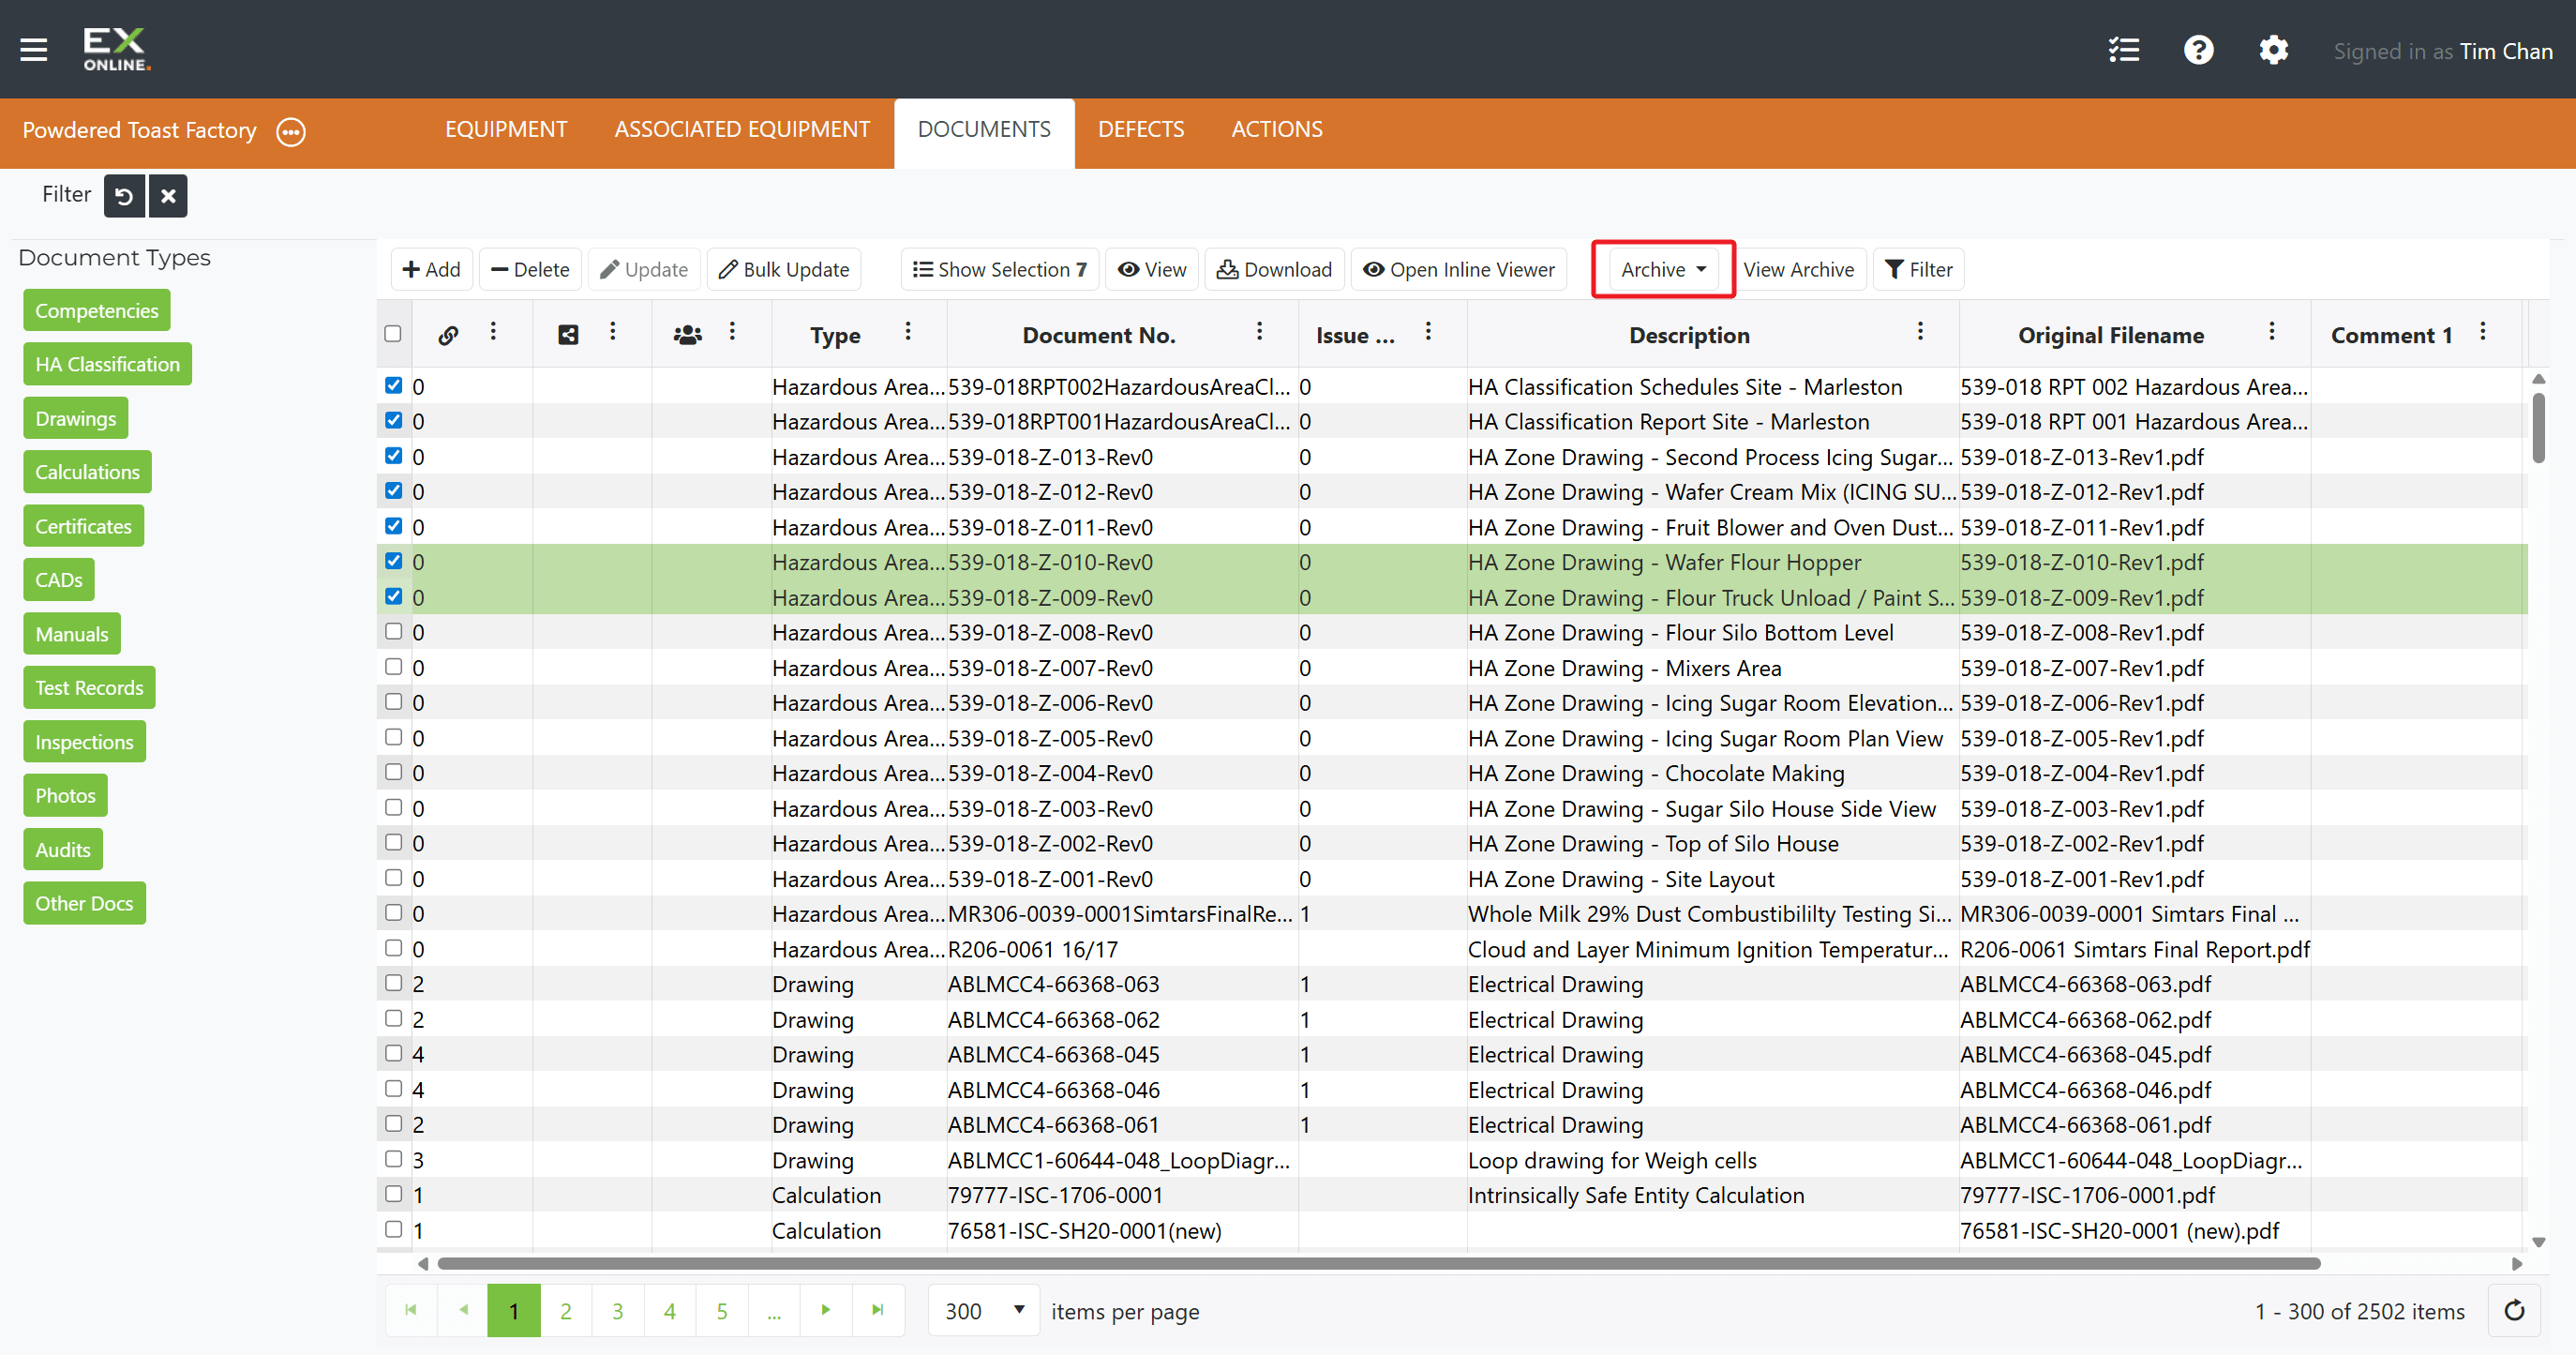Go to the first page
2576x1355 pixels.
point(411,1310)
